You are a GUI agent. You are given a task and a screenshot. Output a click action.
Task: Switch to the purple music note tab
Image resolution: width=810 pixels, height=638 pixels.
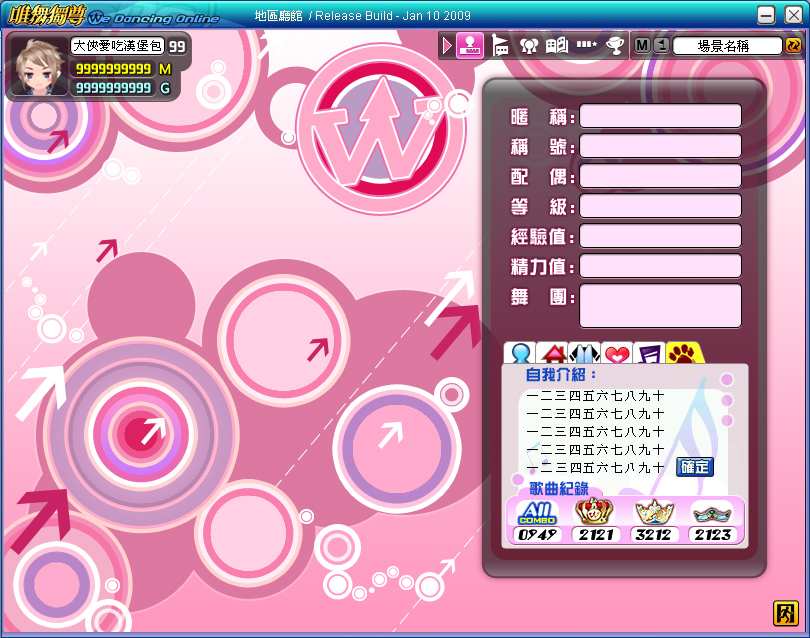[x=649, y=354]
